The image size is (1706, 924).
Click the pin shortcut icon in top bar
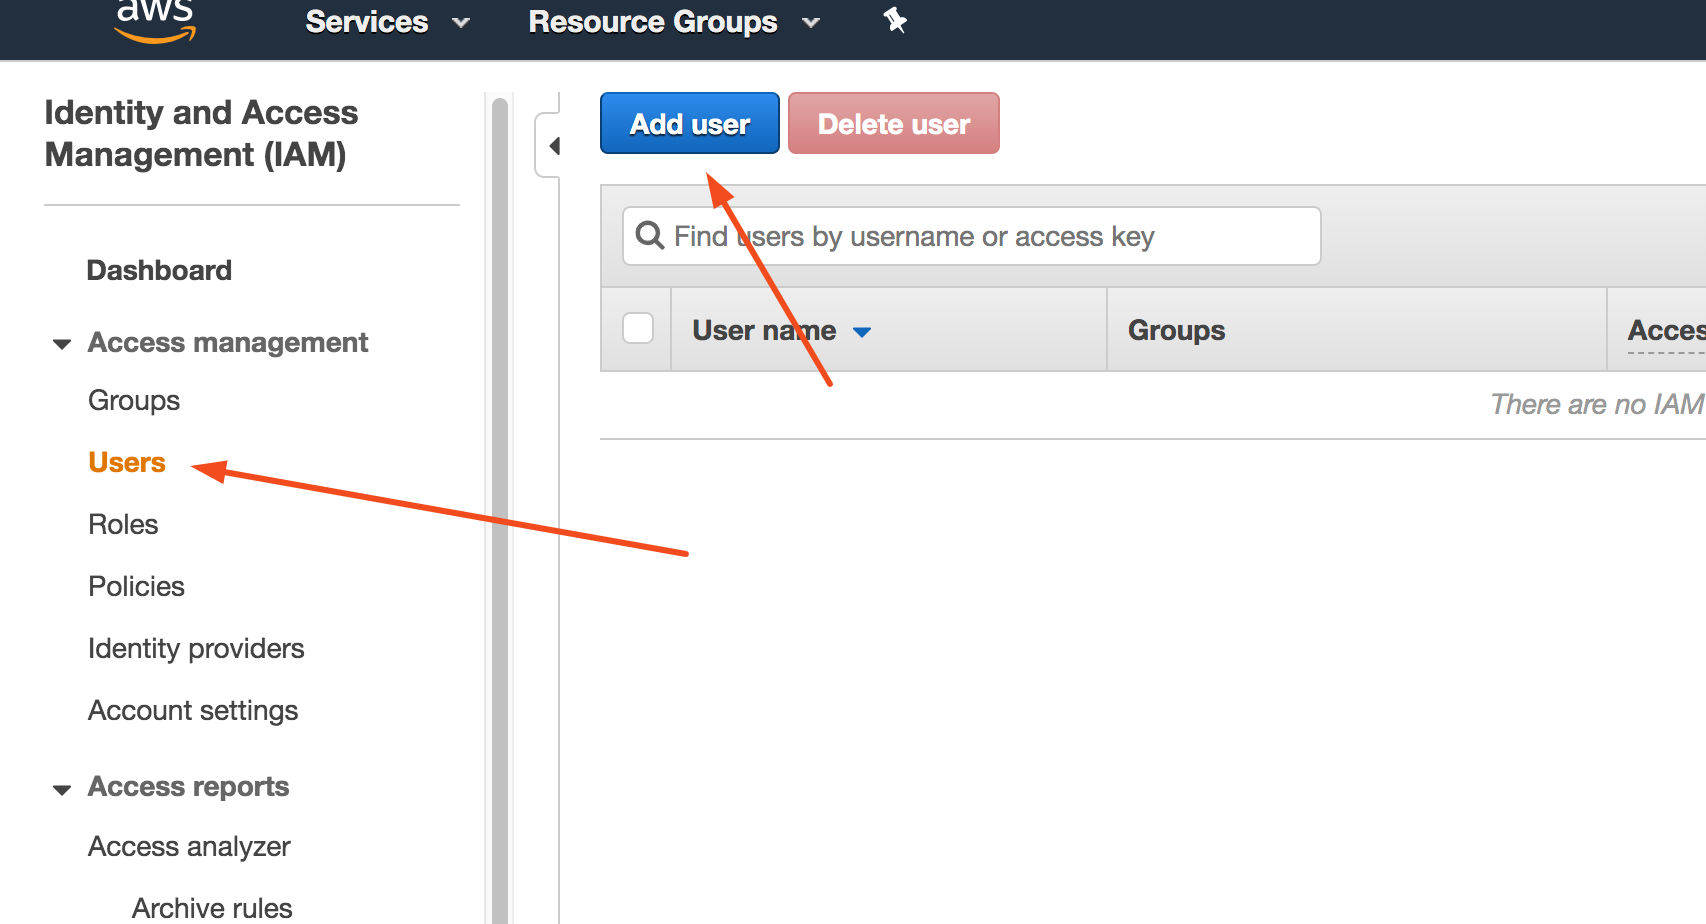click(x=895, y=20)
